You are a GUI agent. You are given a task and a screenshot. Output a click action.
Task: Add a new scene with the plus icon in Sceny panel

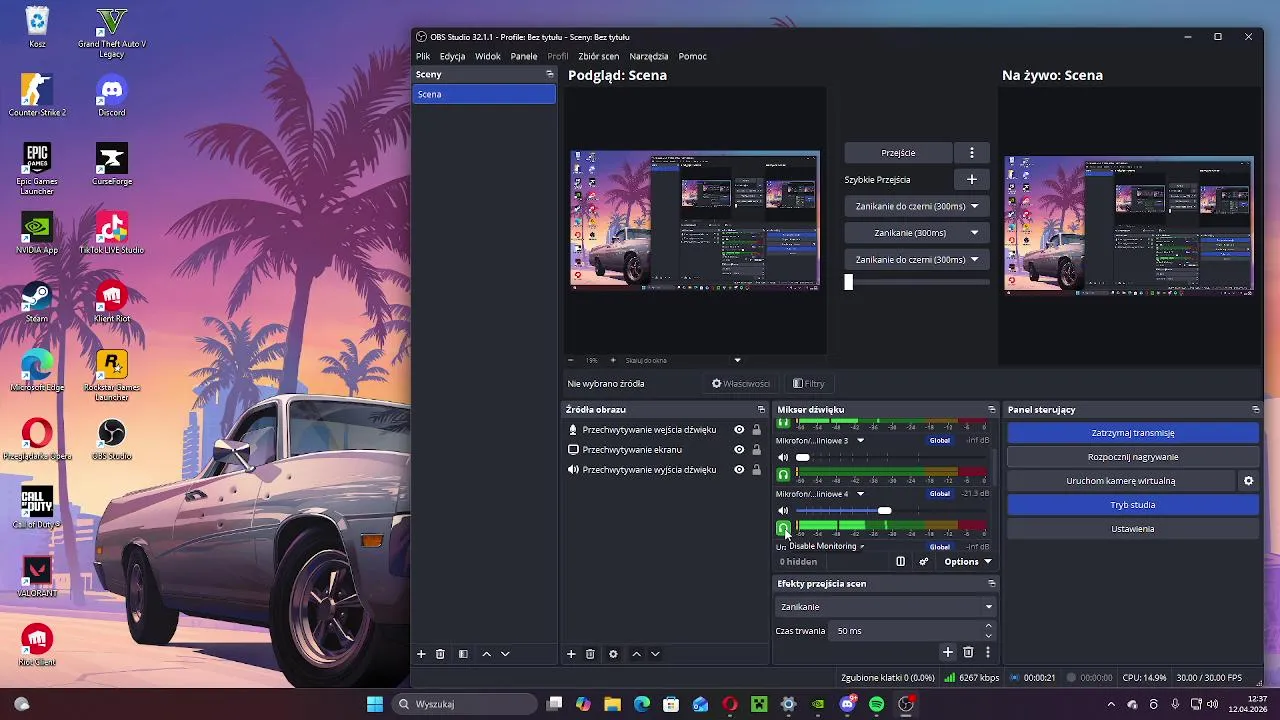click(x=421, y=654)
